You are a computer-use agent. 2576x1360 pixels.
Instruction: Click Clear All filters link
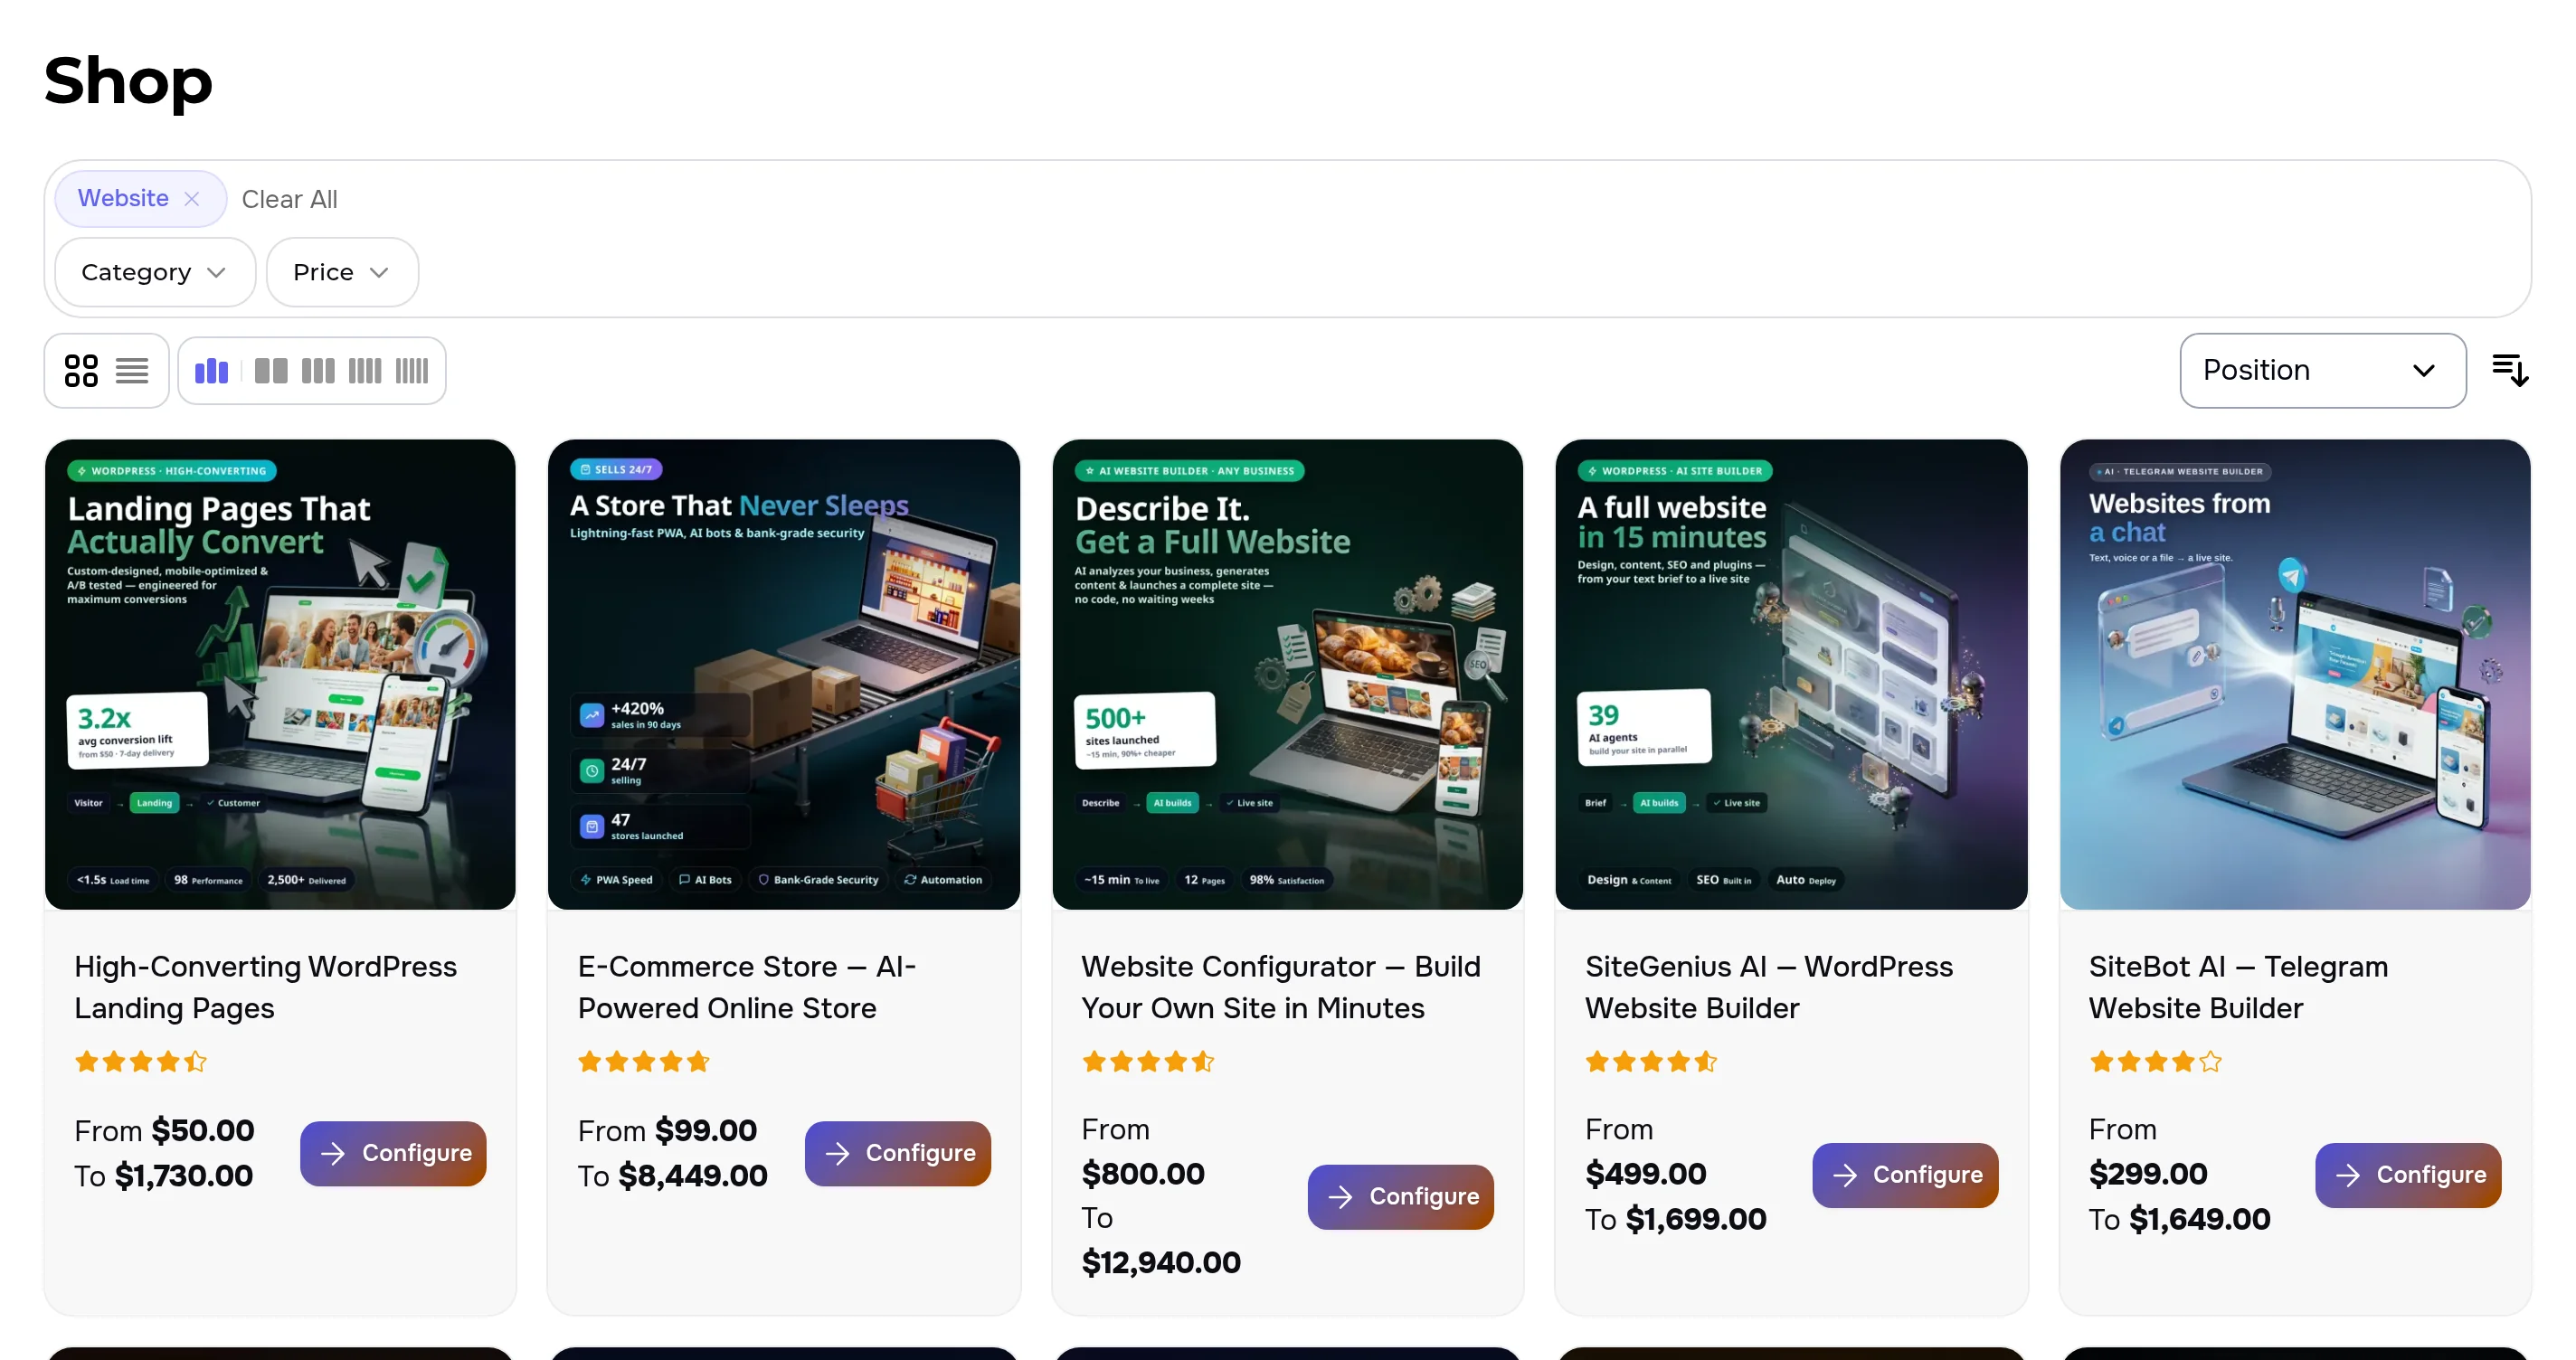[x=289, y=199]
